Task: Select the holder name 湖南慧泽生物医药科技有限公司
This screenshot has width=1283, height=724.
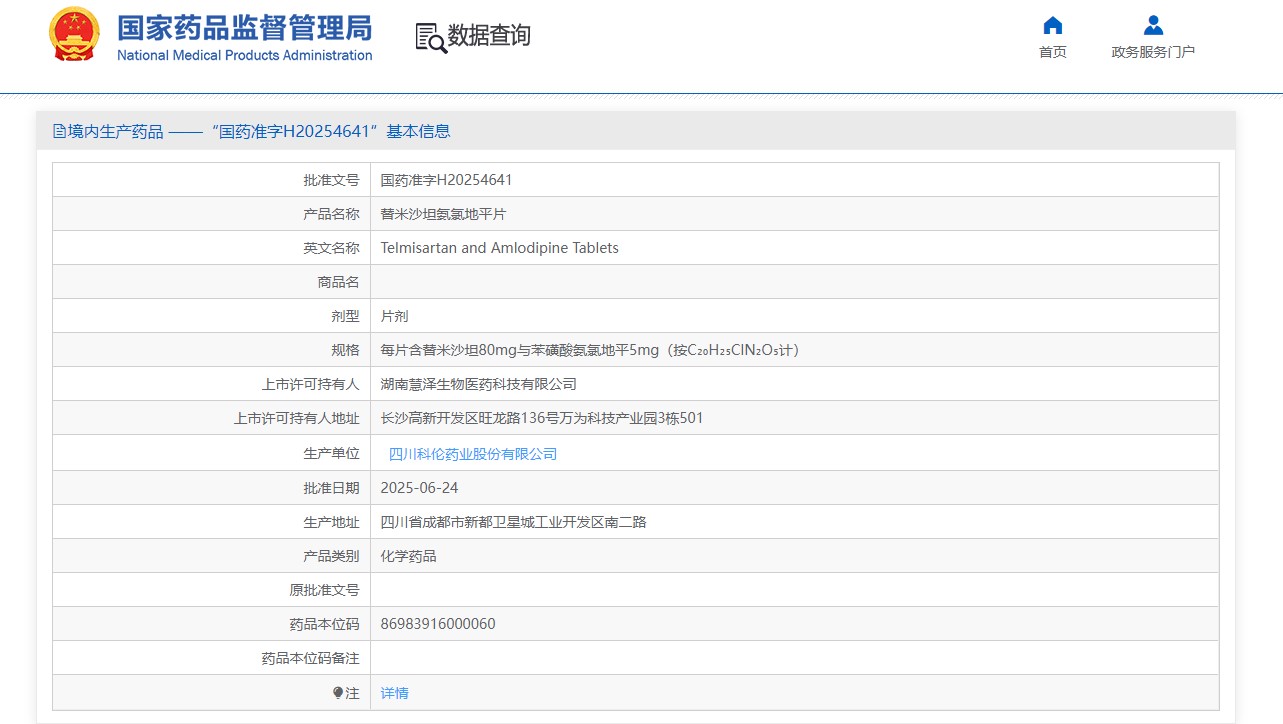Action: pos(479,384)
